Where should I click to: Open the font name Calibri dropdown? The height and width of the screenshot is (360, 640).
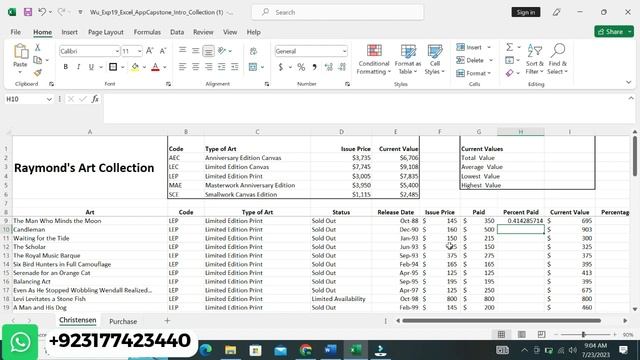click(x=117, y=51)
